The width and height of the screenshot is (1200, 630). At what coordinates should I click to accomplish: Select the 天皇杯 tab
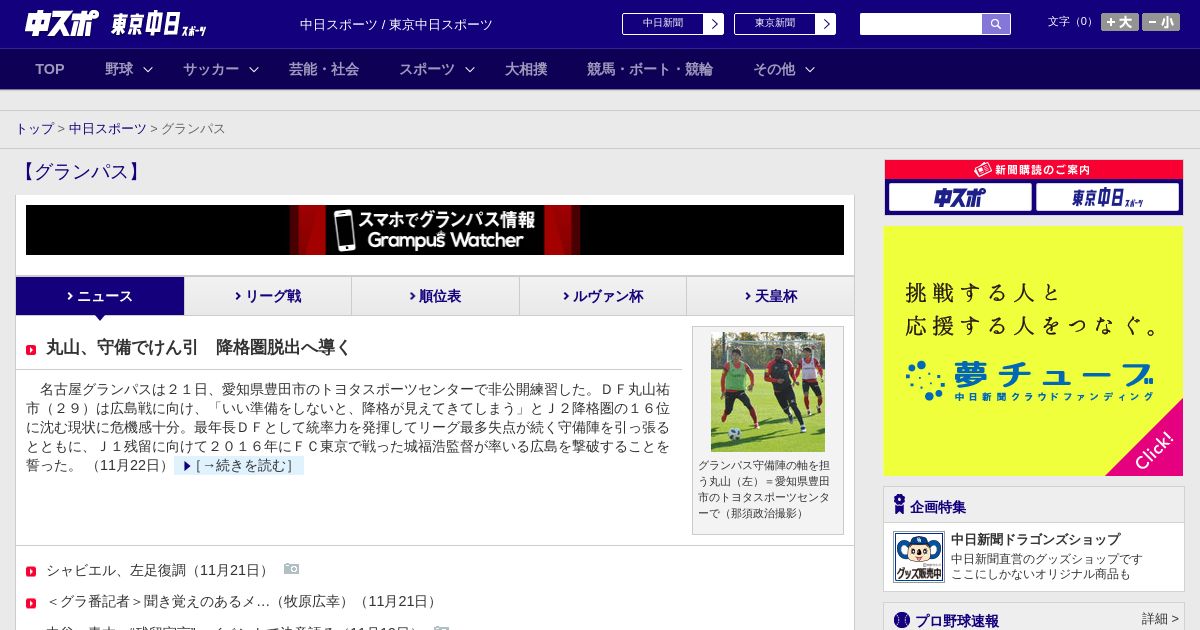click(x=770, y=296)
